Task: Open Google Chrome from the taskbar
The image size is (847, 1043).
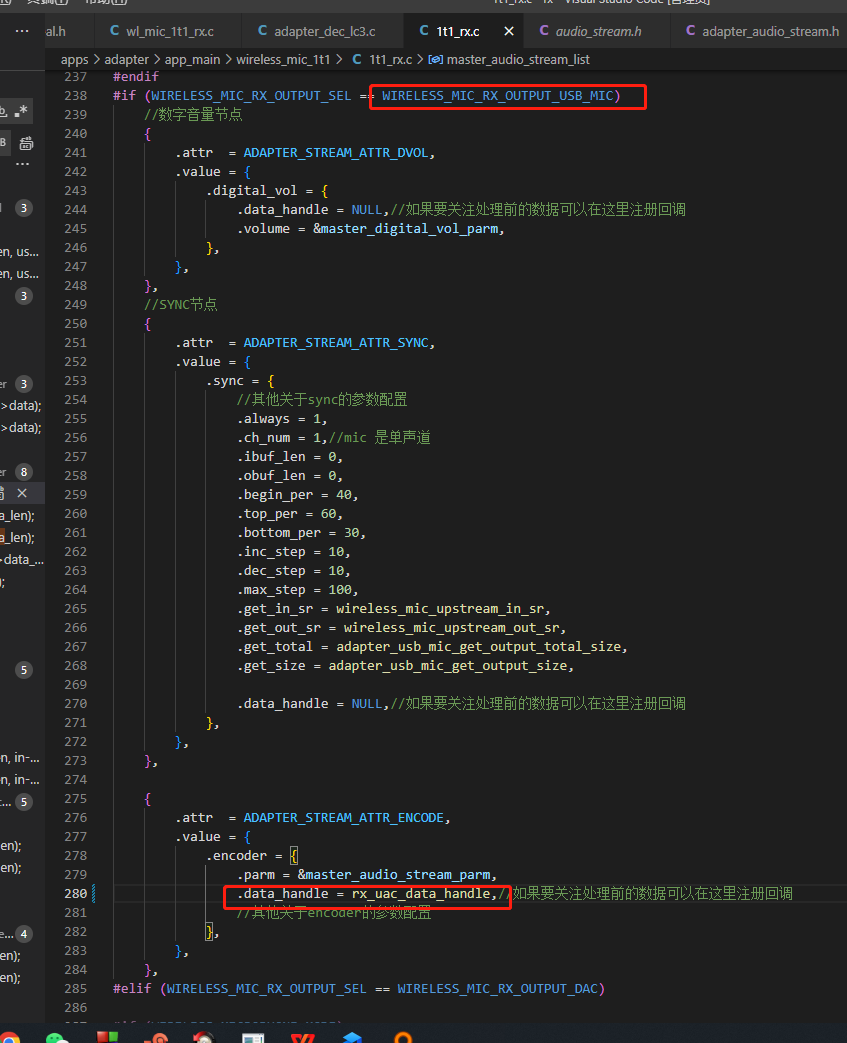Action: click(x=8, y=1037)
